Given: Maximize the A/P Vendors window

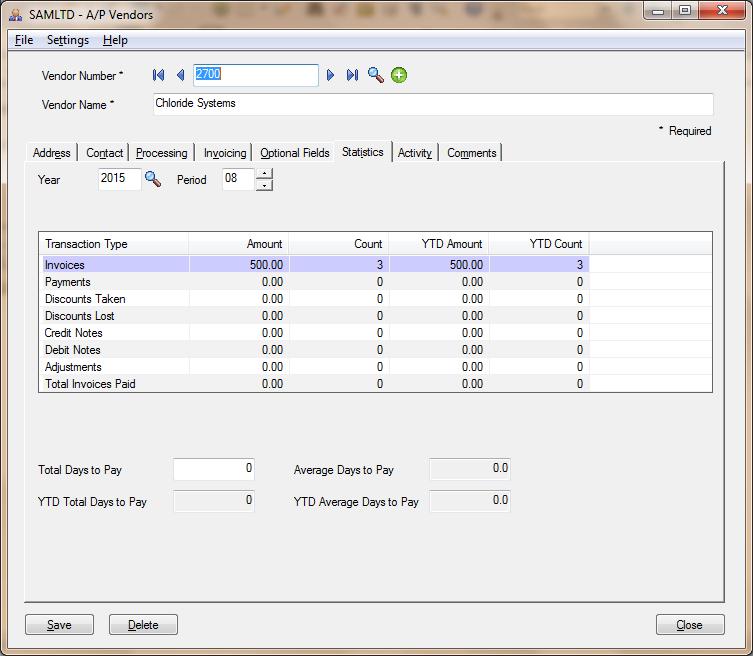Looking at the screenshot, I should pyautogui.click(x=685, y=11).
